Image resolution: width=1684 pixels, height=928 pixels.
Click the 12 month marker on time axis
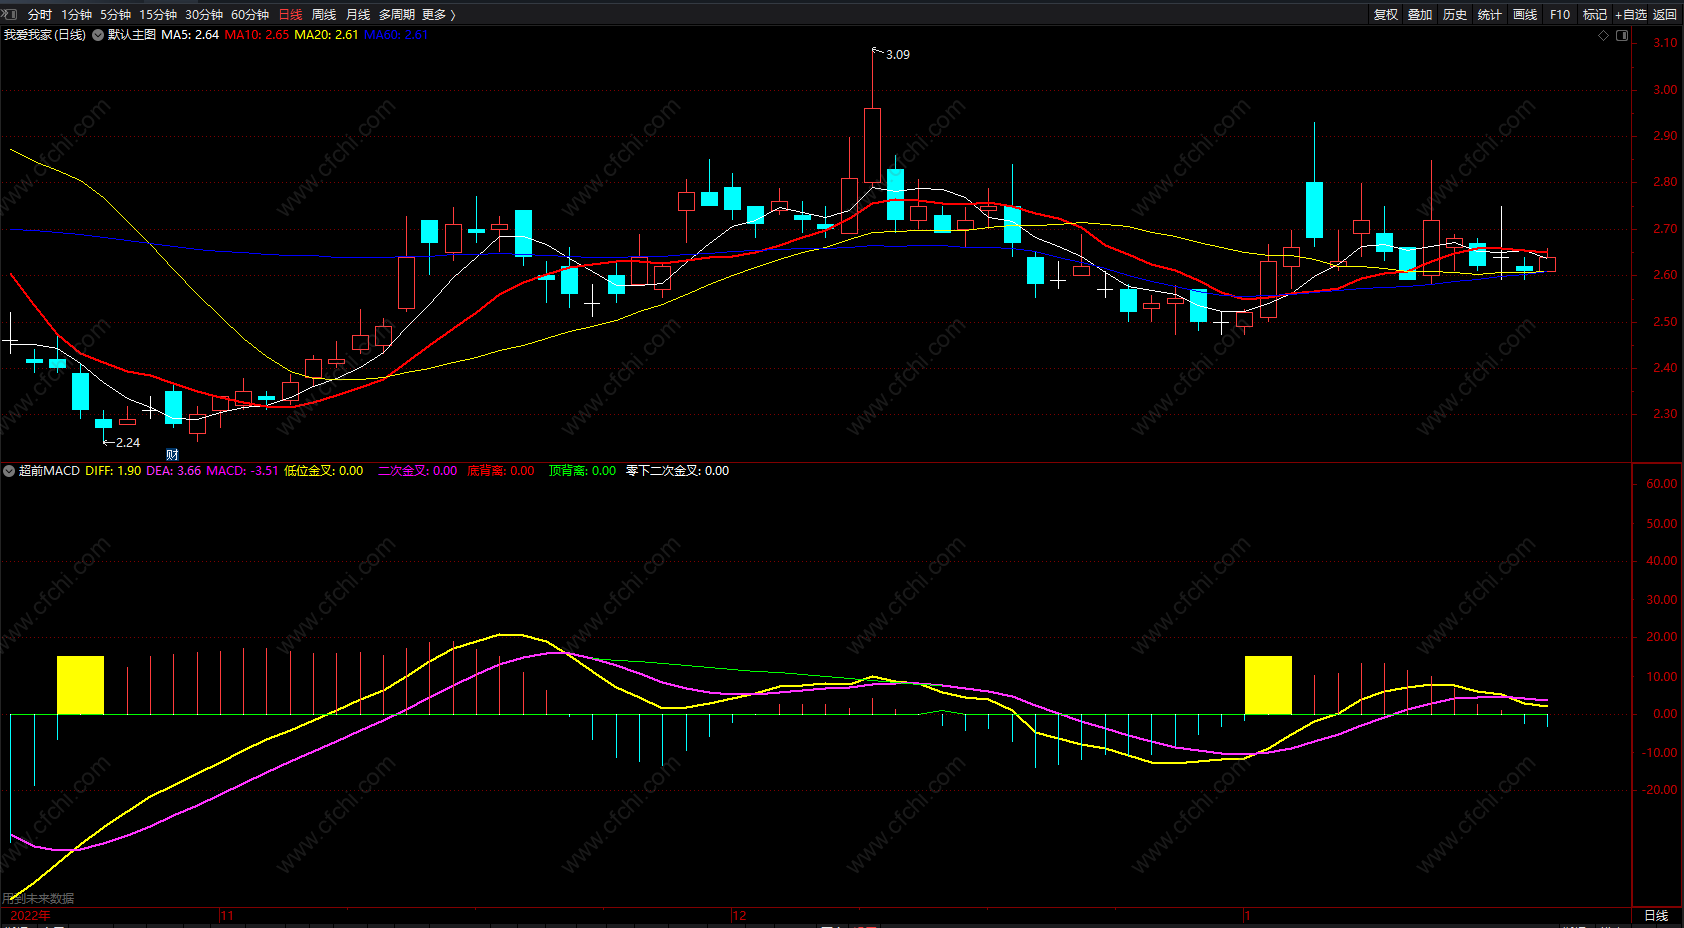pos(739,915)
